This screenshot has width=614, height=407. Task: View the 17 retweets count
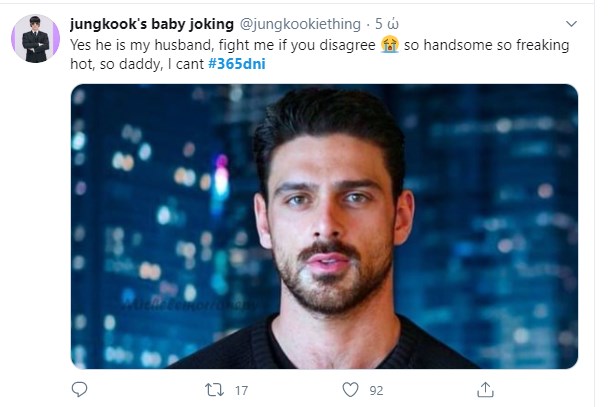tap(241, 390)
